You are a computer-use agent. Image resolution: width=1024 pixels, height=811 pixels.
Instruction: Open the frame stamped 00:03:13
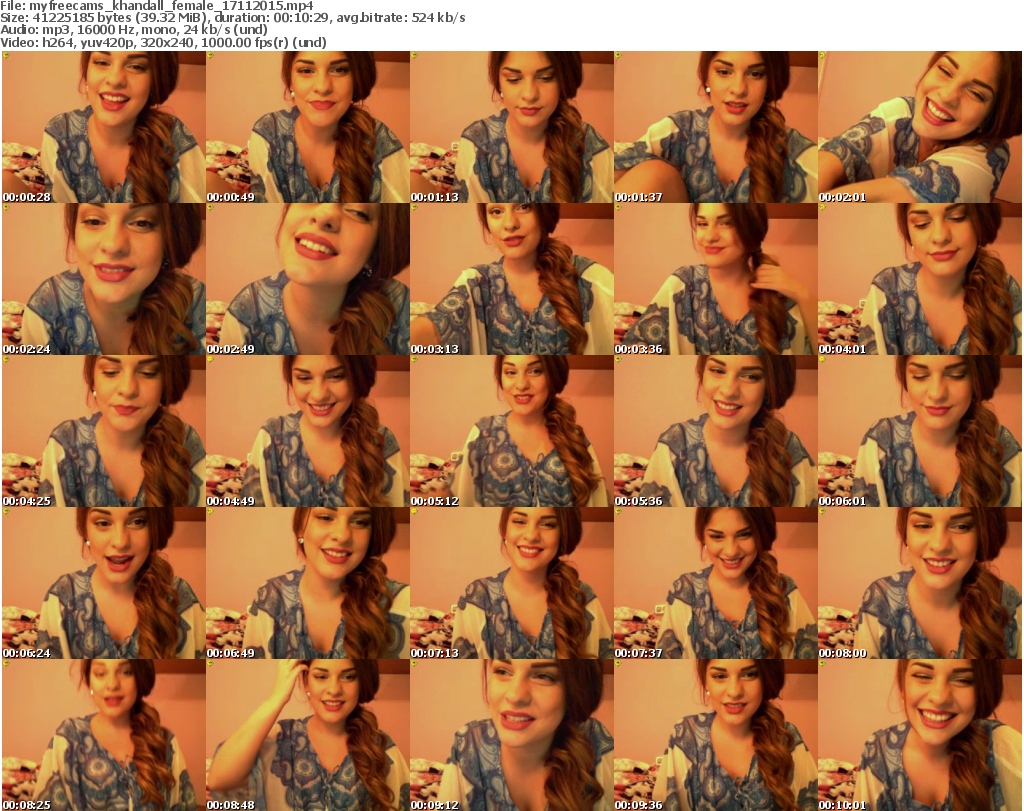tap(512, 279)
